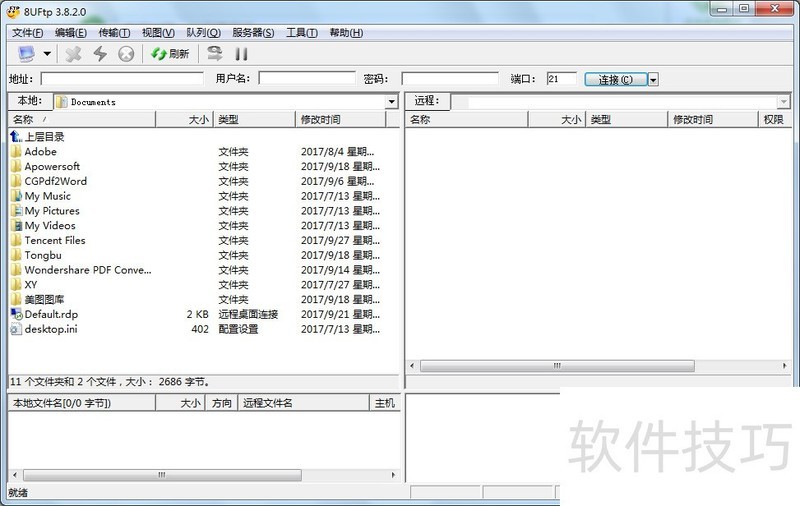Sort remote files by 修改时间 column
Screen dimensions: 800x506
[x=712, y=119]
